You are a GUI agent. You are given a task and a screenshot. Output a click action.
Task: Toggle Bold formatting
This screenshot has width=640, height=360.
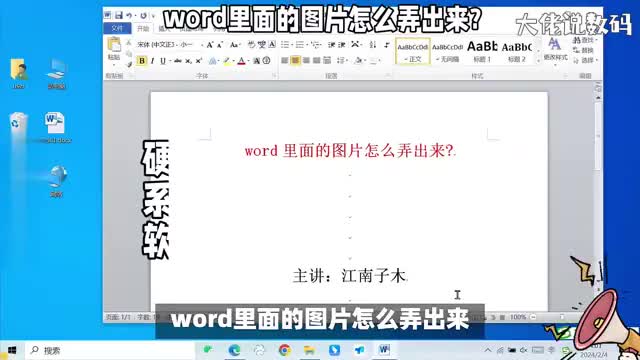pyautogui.click(x=142, y=61)
